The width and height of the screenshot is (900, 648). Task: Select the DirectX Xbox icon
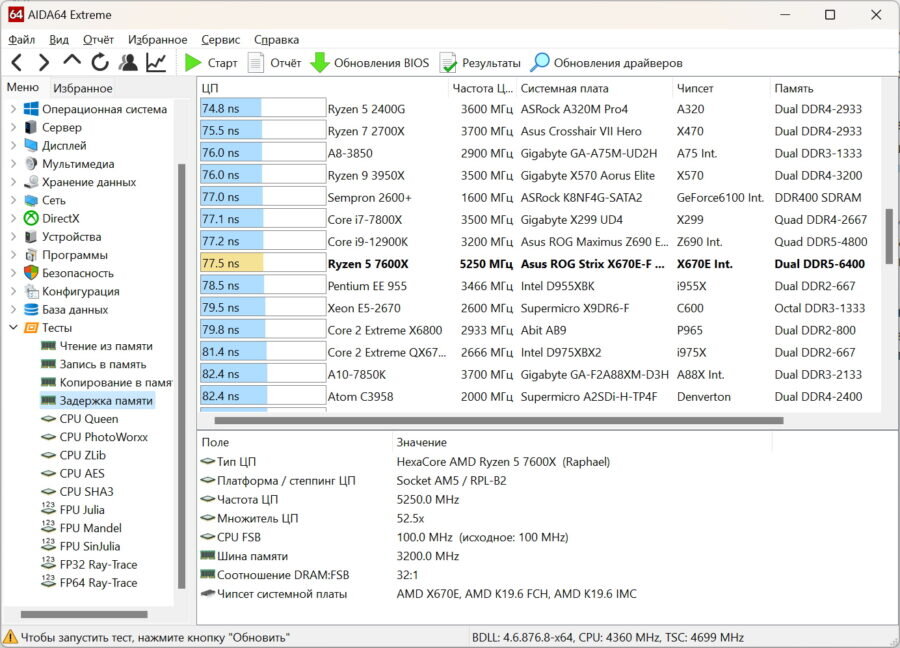click(31, 218)
